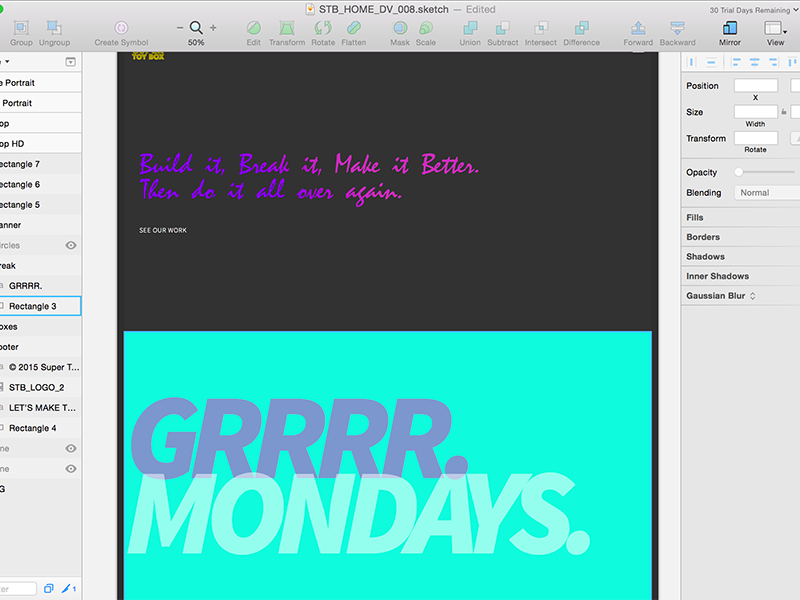Click the layer filter search field
Image resolution: width=800 pixels, height=600 pixels.
[18, 588]
